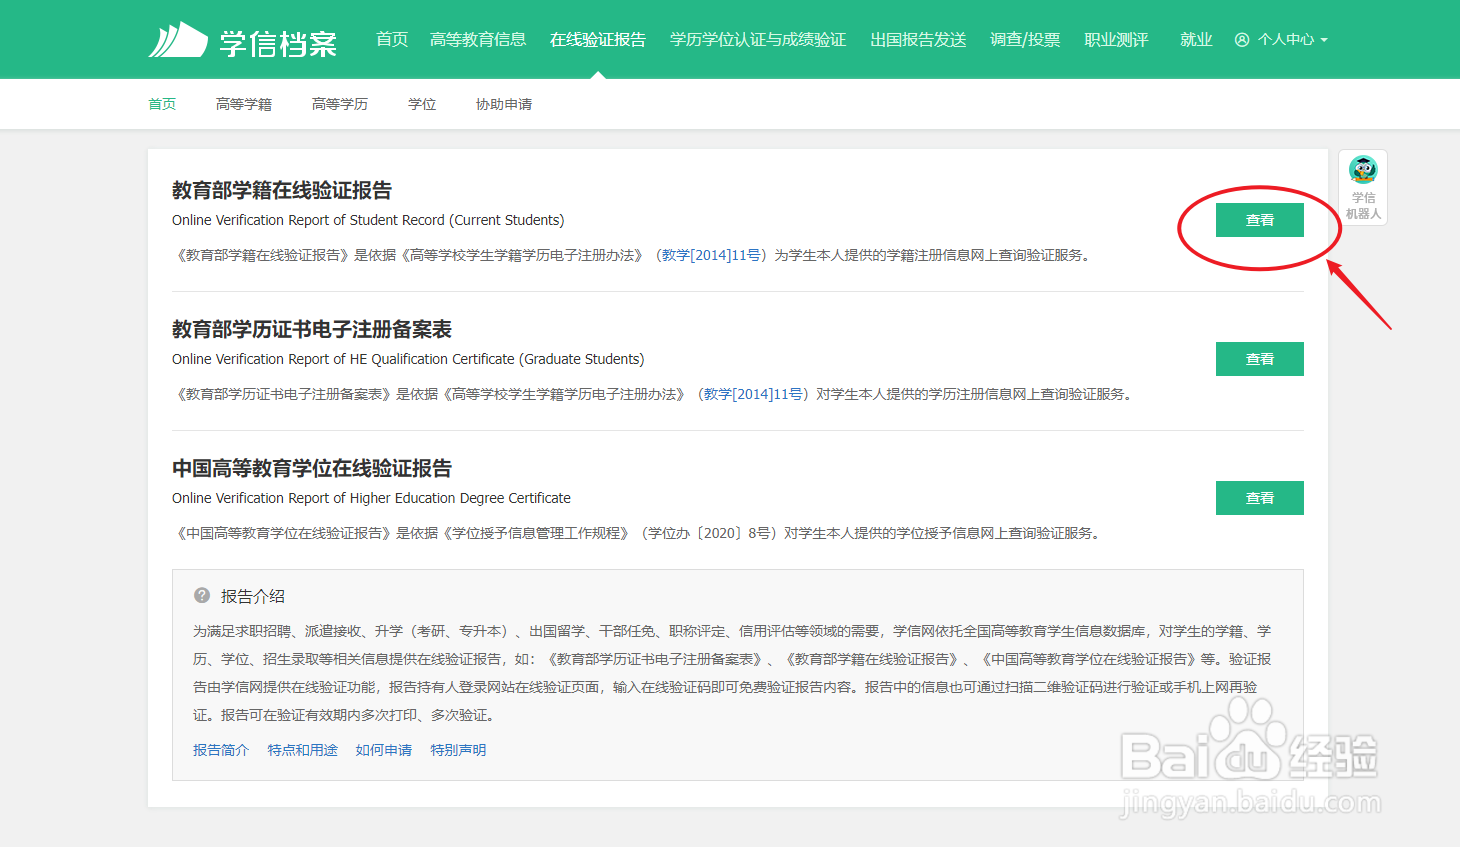Open the 学位 section tab
The height and width of the screenshot is (852, 1460).
tap(422, 103)
